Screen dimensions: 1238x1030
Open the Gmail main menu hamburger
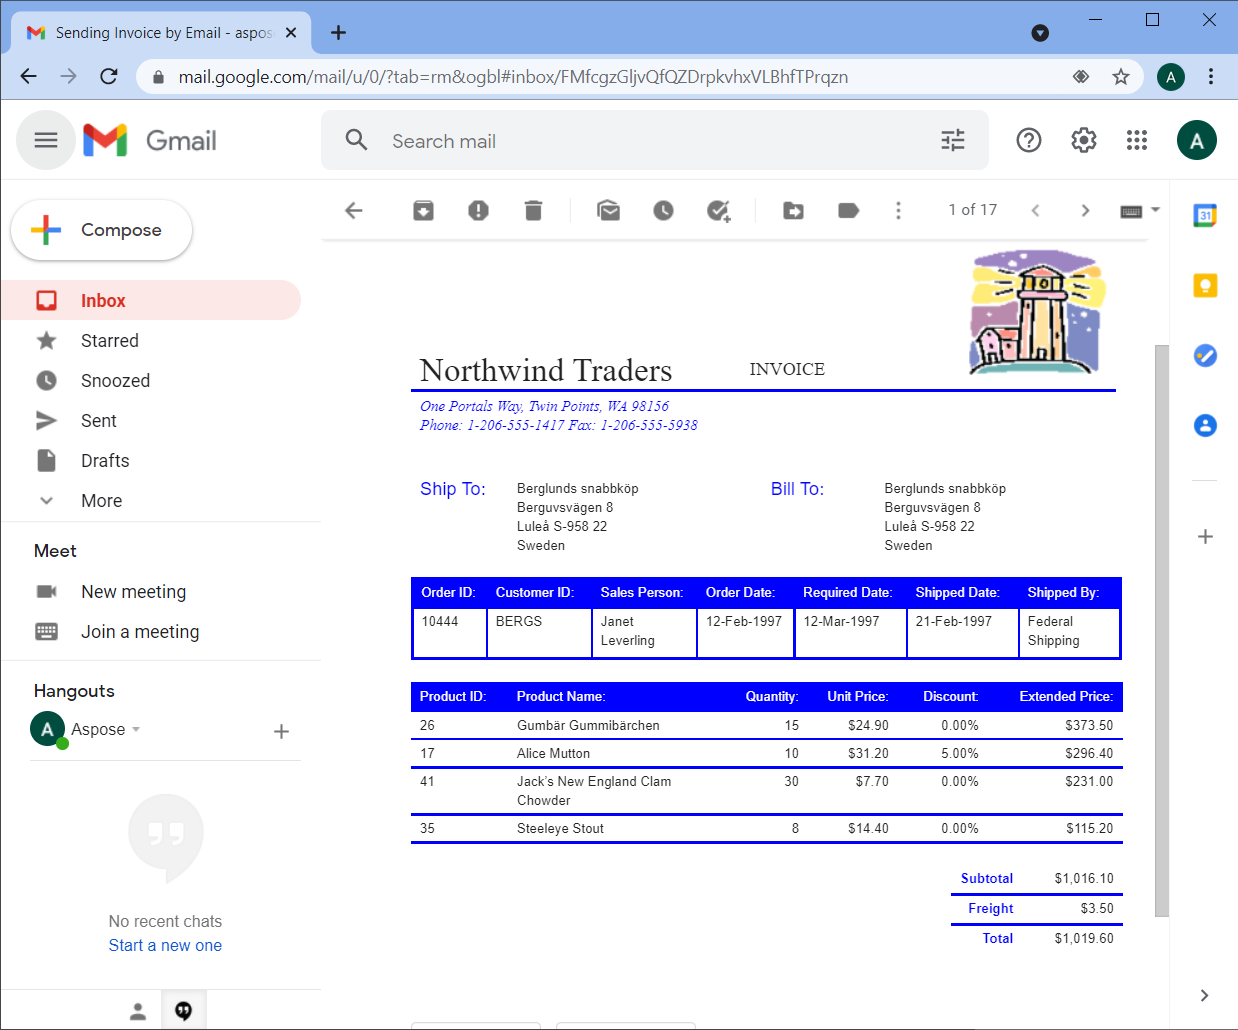[46, 140]
